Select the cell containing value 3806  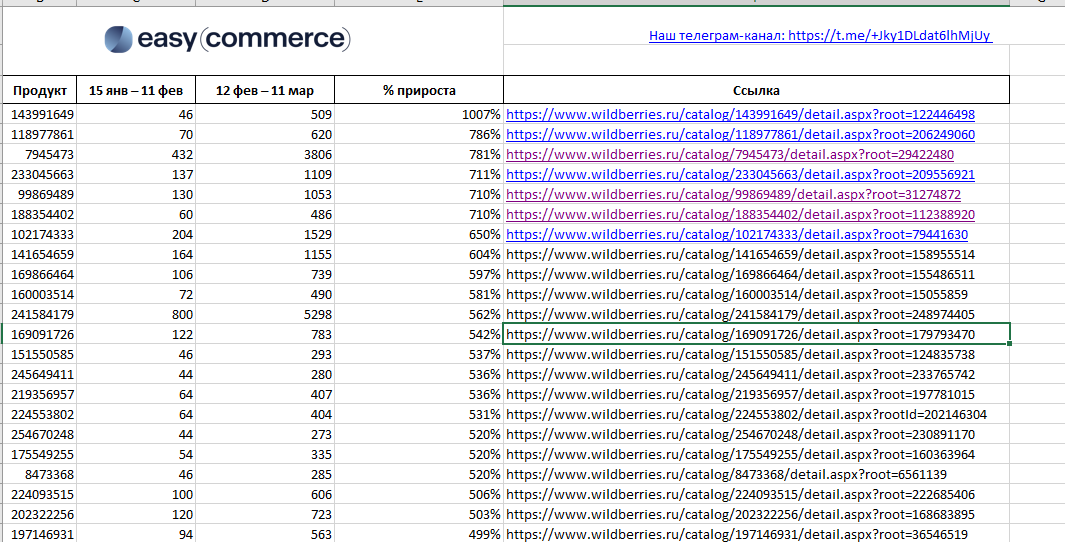tap(265, 155)
